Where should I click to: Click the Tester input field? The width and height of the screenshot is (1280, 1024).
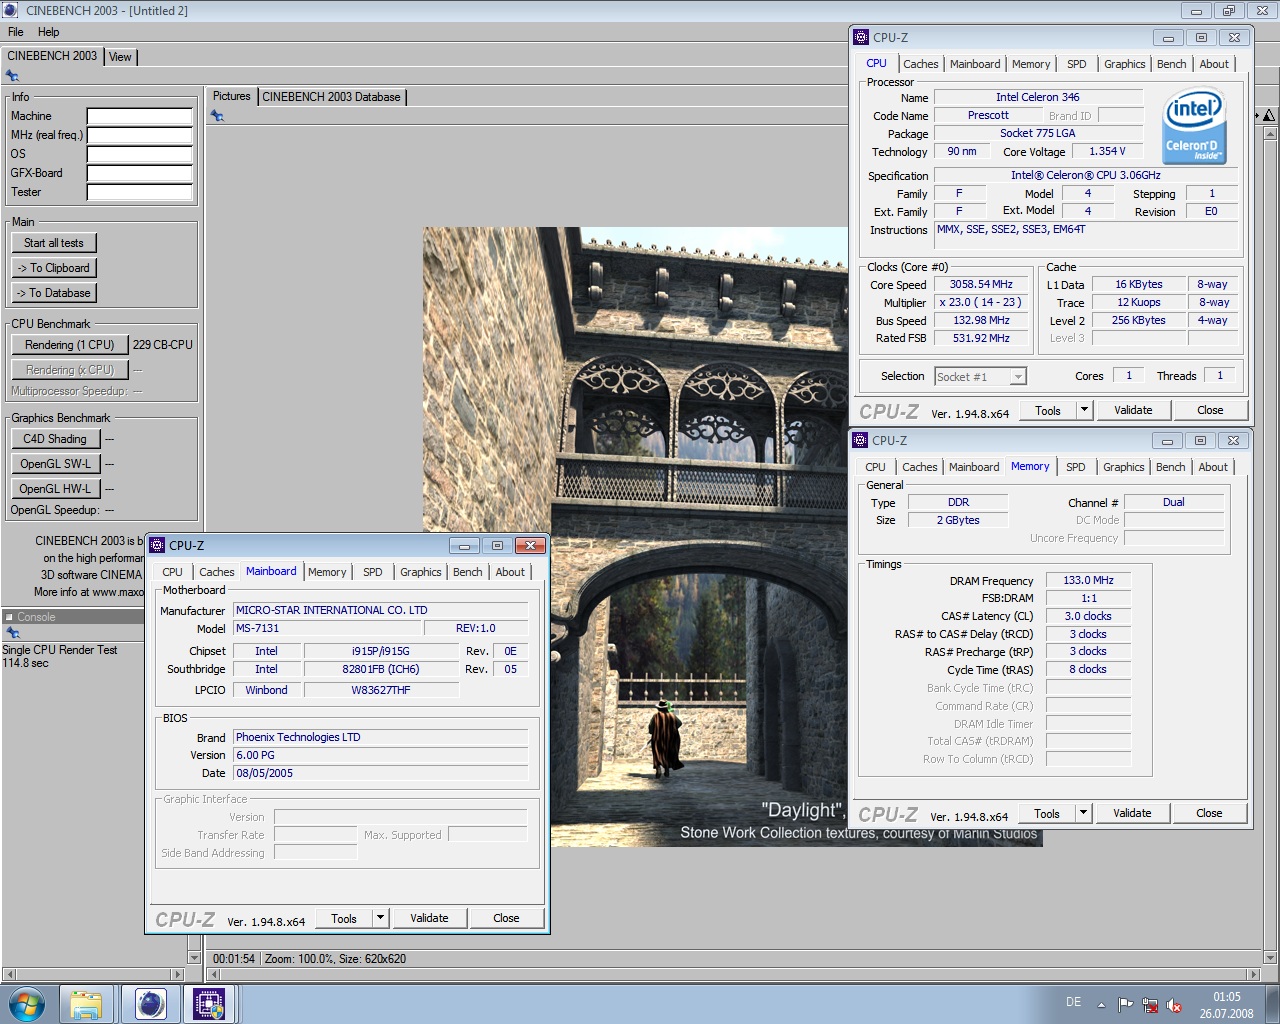[x=139, y=192]
